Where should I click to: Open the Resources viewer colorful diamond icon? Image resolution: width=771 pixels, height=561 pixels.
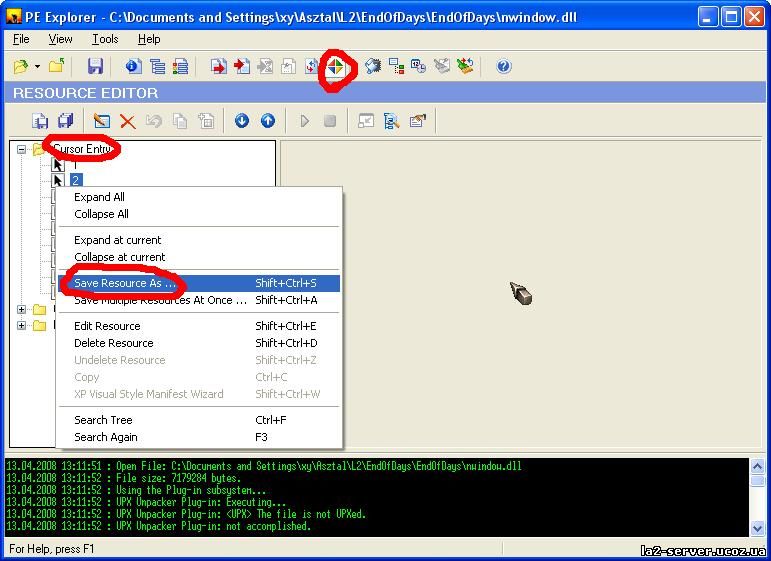(x=335, y=66)
